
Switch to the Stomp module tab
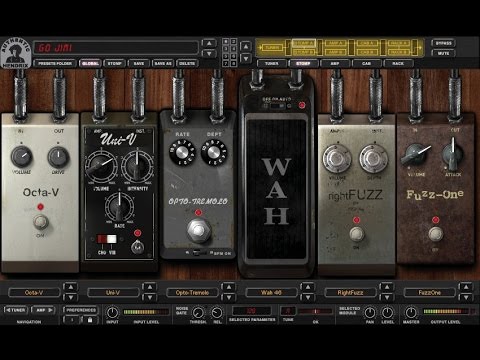point(303,63)
